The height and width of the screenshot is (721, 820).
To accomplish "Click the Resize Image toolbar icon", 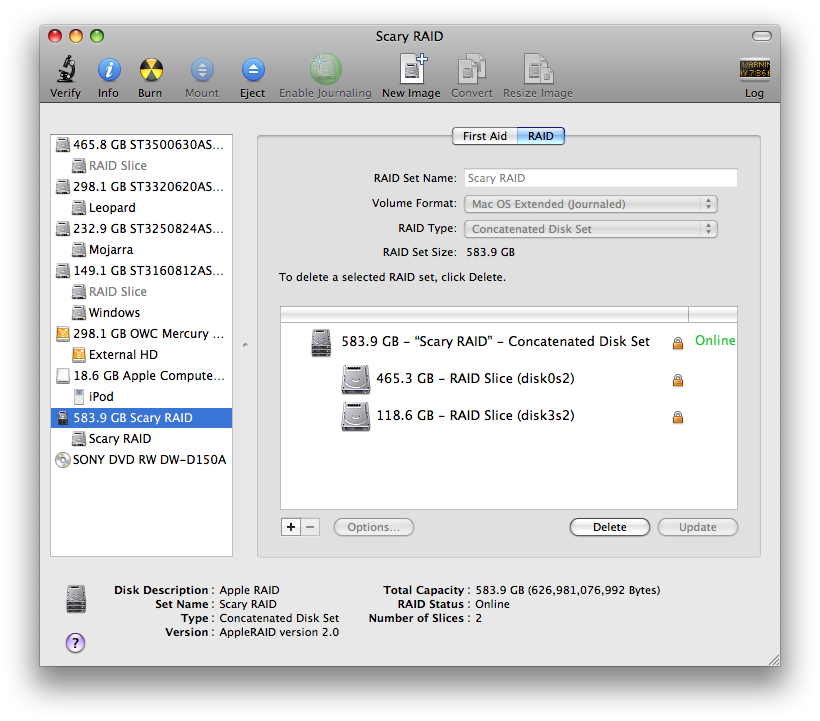I will [538, 68].
